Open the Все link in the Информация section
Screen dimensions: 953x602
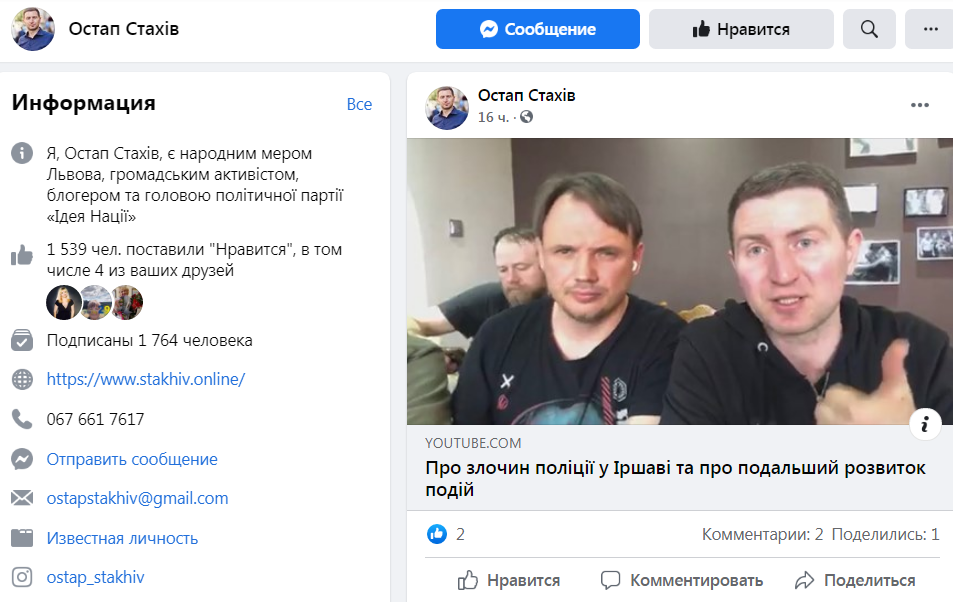(x=359, y=105)
